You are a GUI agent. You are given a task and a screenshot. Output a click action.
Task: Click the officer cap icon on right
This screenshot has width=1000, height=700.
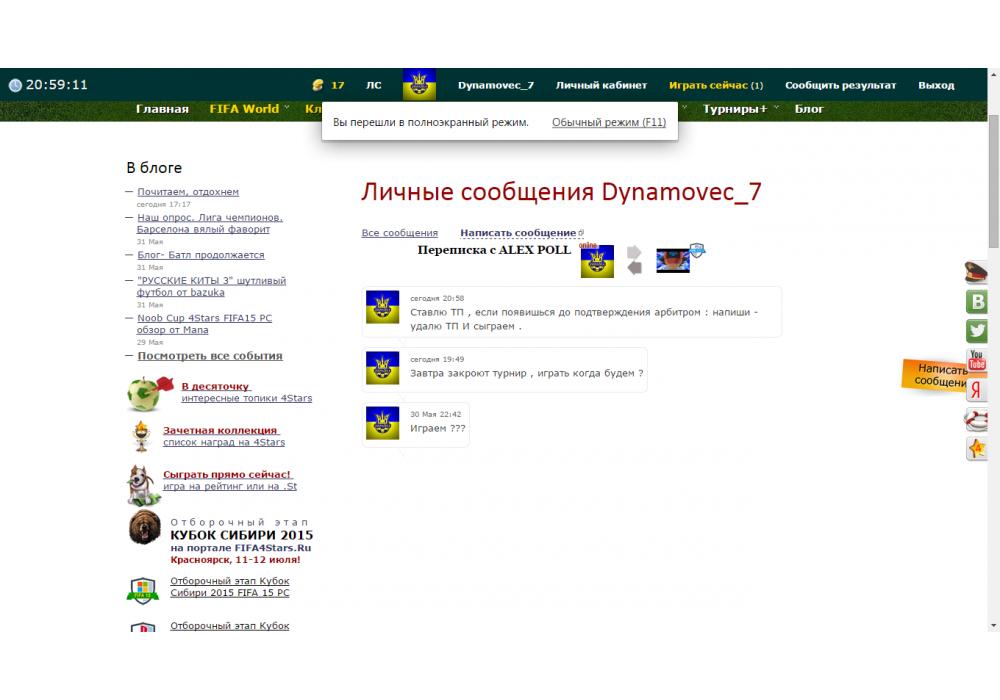click(977, 272)
